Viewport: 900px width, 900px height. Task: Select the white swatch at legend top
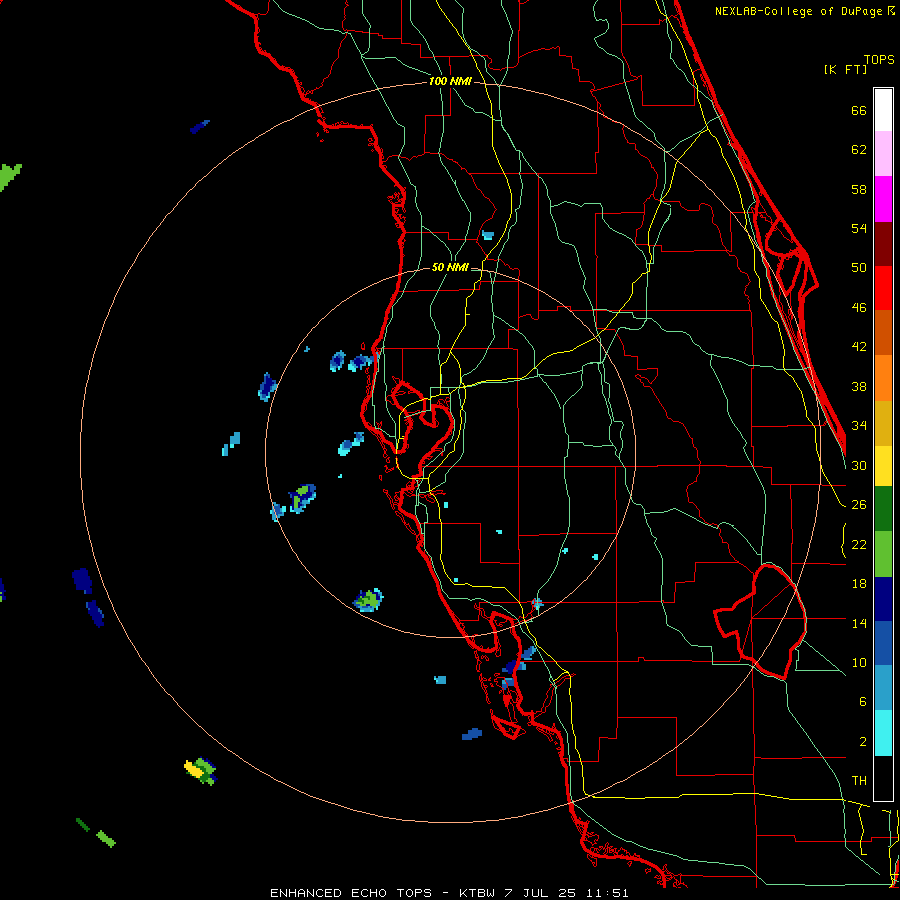(883, 110)
